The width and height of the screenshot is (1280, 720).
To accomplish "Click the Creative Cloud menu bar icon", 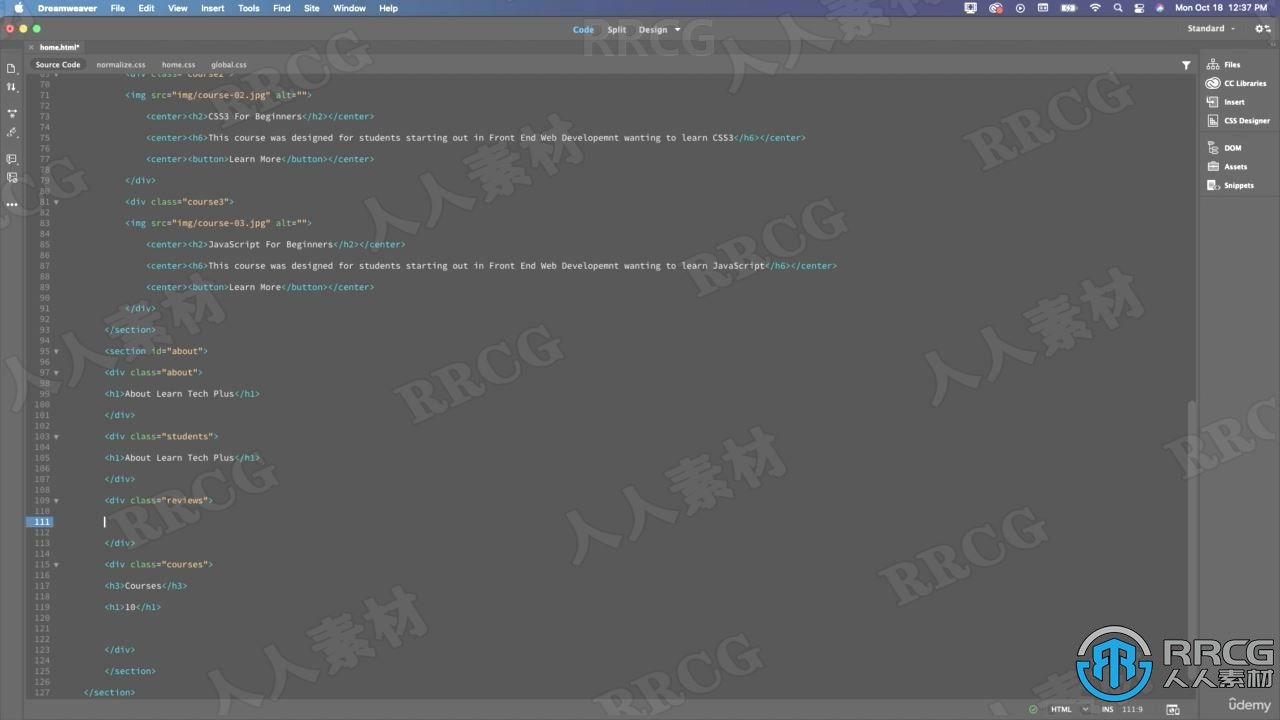I will [996, 8].
